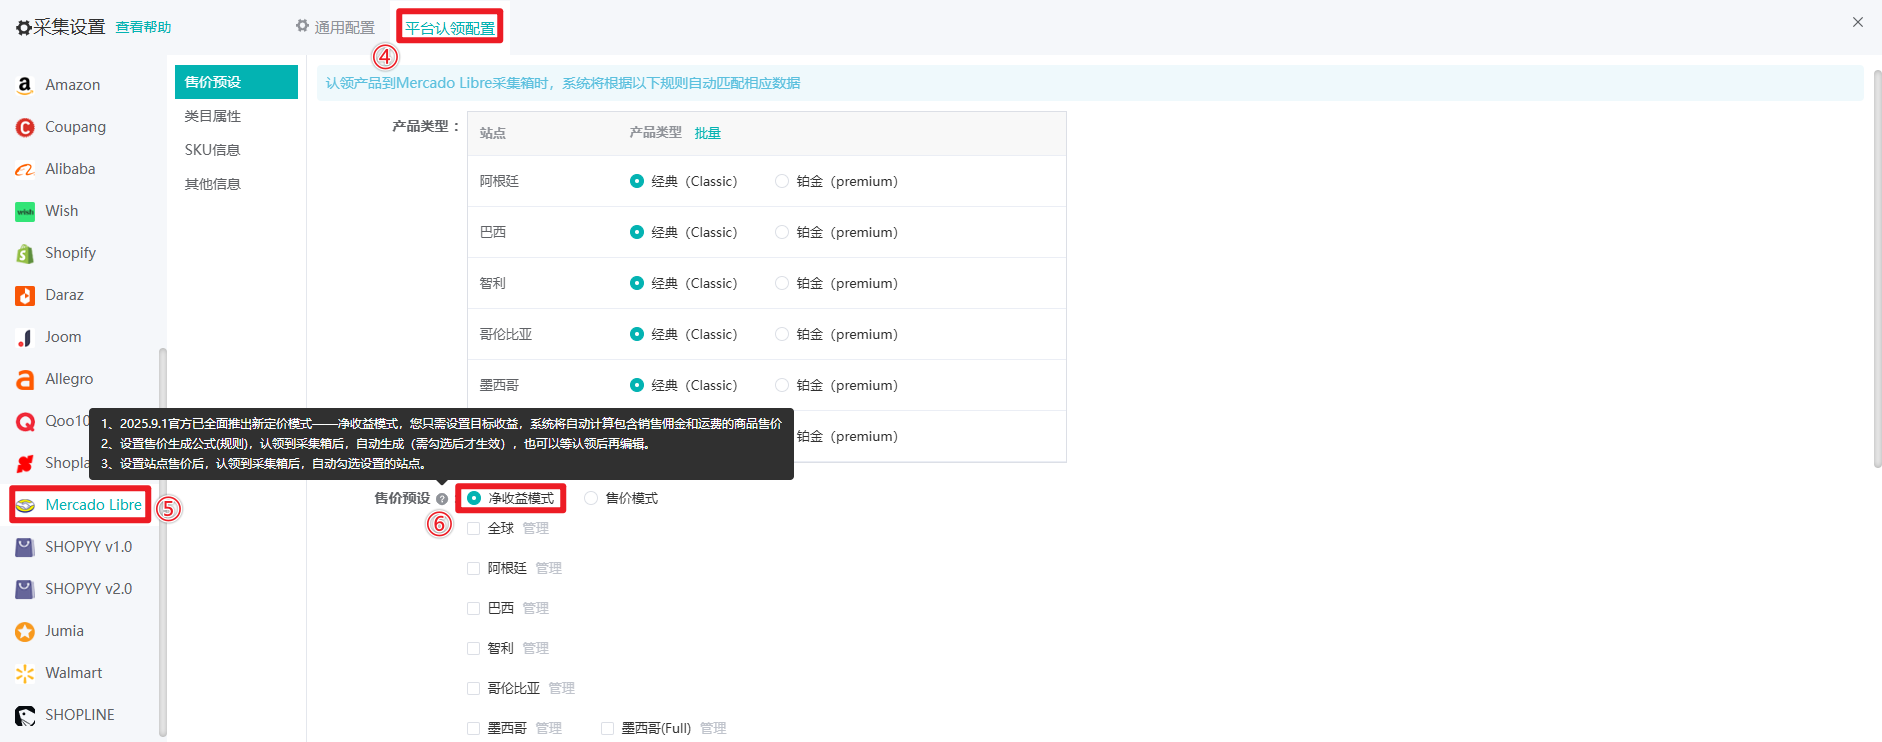Click the right-side vertical scrollbar
The image size is (1882, 742).
point(1877,270)
